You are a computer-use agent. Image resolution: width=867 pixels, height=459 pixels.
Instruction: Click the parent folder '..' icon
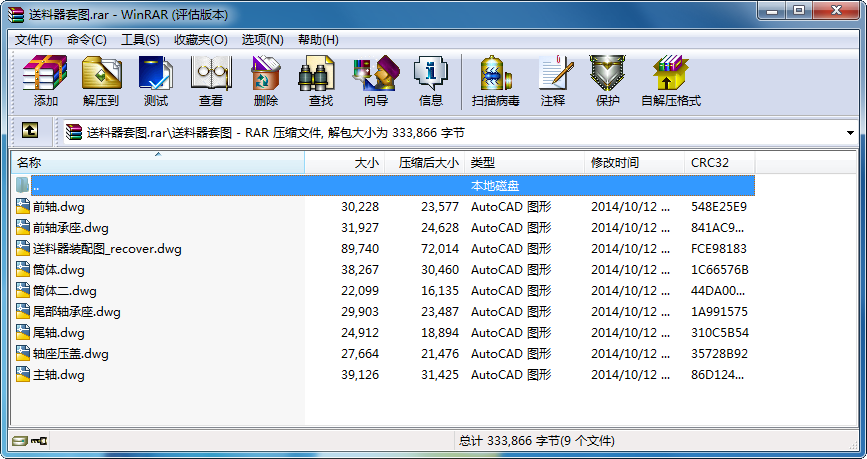click(x=23, y=185)
